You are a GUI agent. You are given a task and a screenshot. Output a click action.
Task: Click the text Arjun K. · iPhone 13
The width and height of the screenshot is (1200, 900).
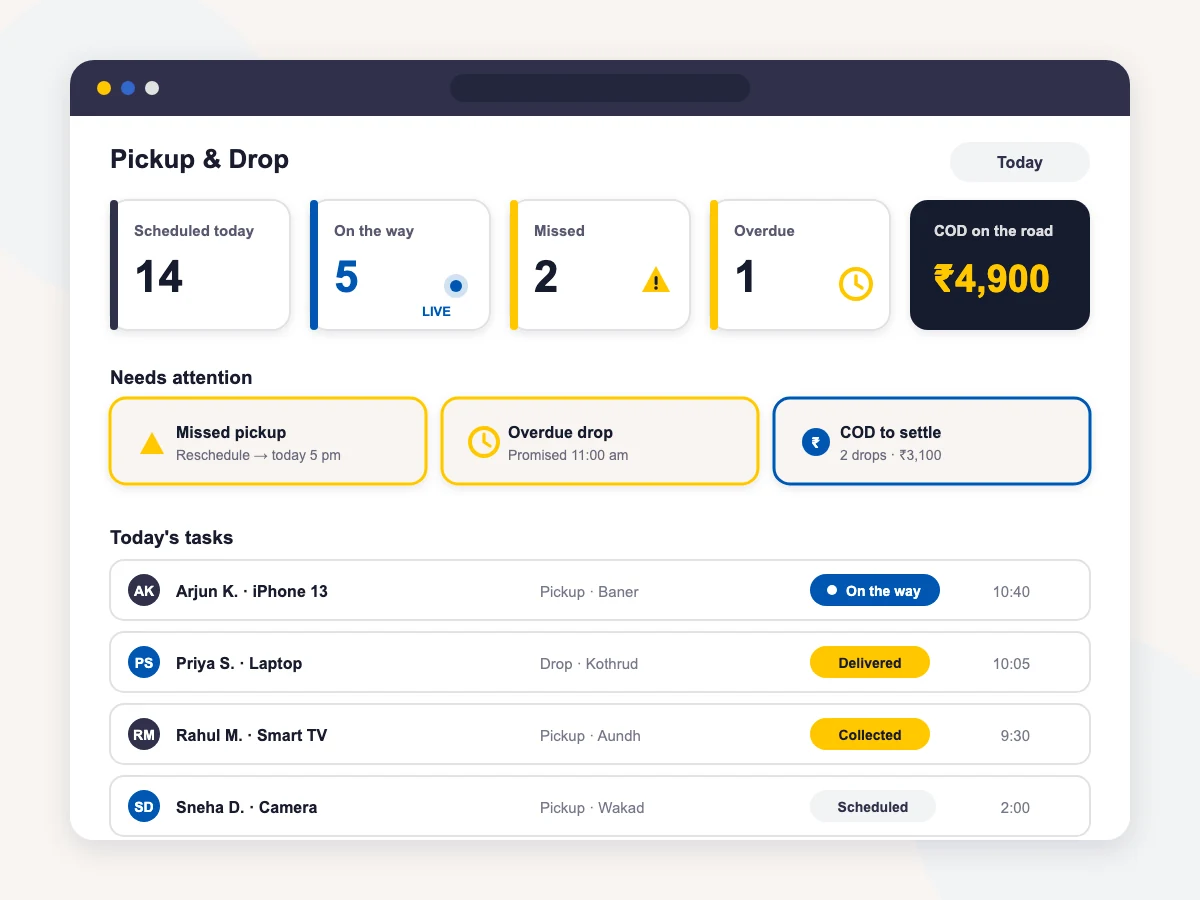click(252, 591)
